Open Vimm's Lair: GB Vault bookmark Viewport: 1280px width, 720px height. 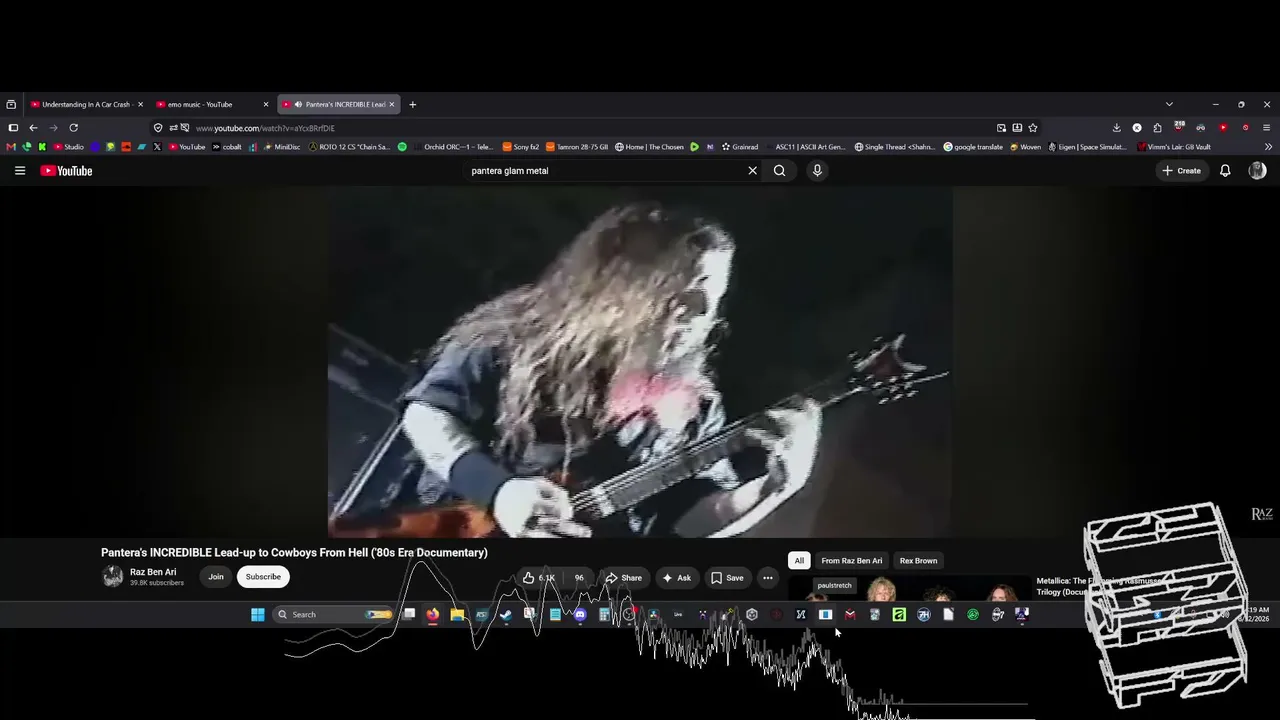(x=1174, y=147)
